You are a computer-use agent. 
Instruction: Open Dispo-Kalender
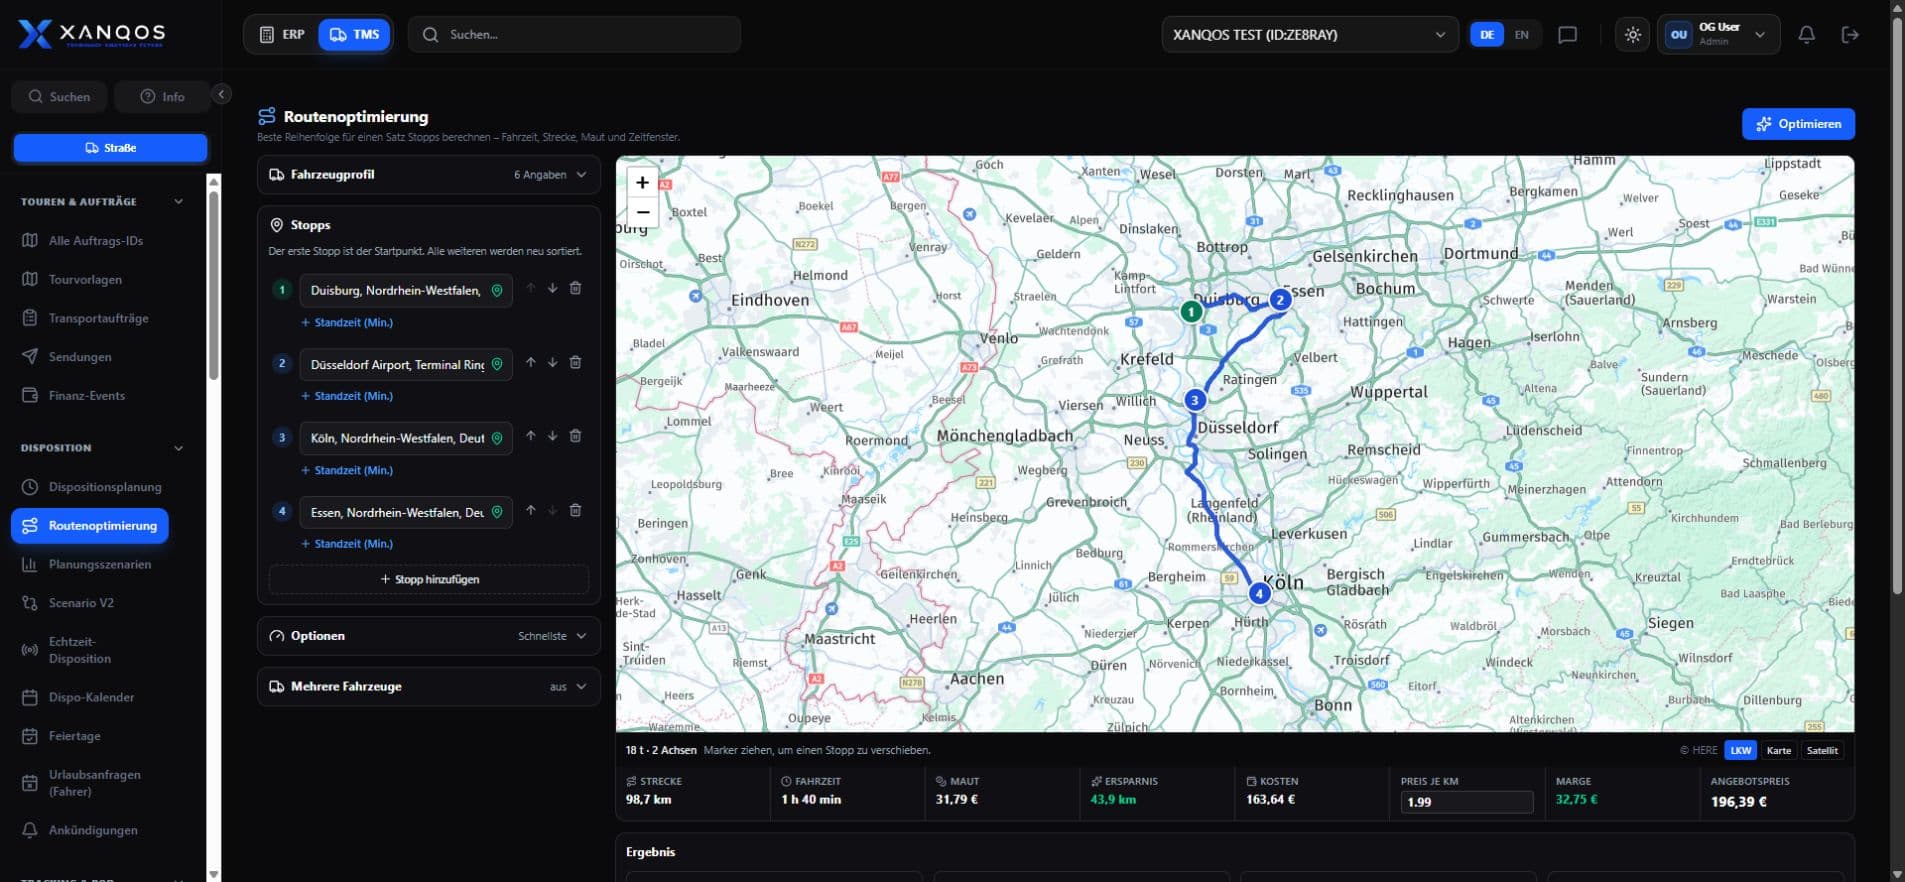click(91, 697)
